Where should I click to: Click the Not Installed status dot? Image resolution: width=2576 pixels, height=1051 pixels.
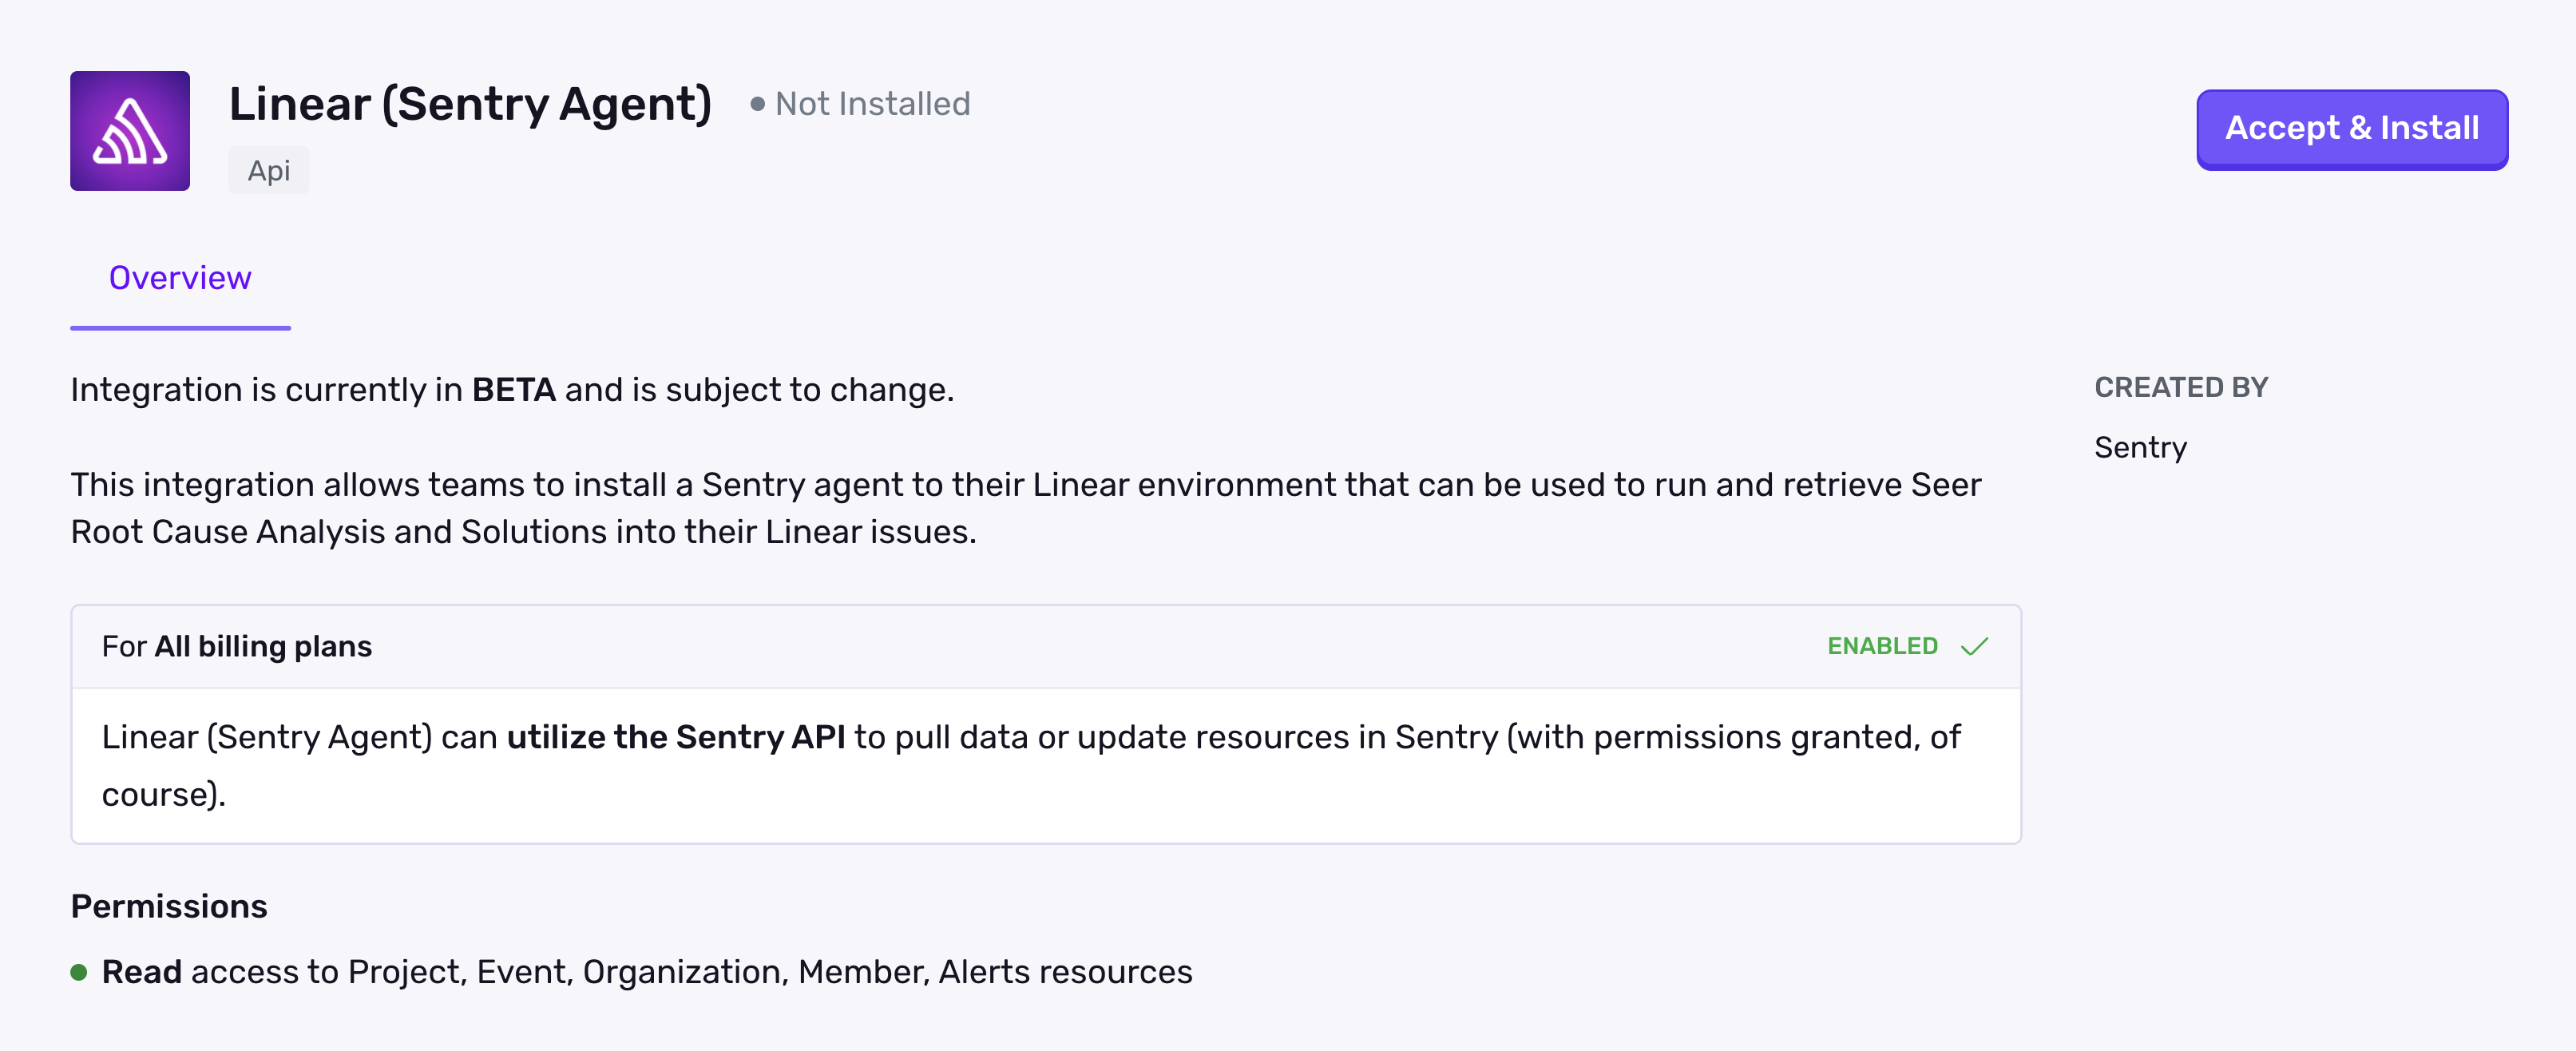click(x=757, y=103)
